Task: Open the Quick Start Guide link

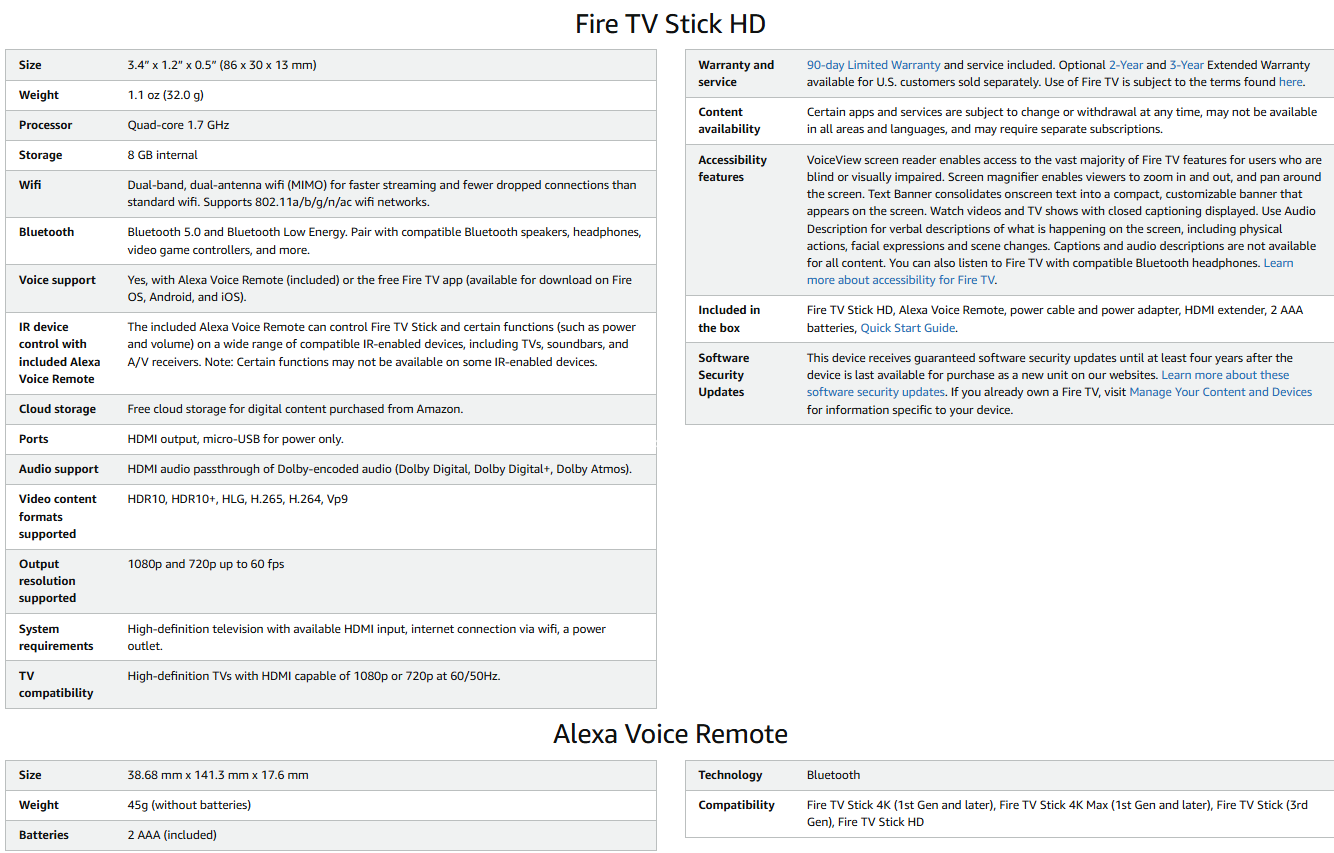Action: coord(907,328)
